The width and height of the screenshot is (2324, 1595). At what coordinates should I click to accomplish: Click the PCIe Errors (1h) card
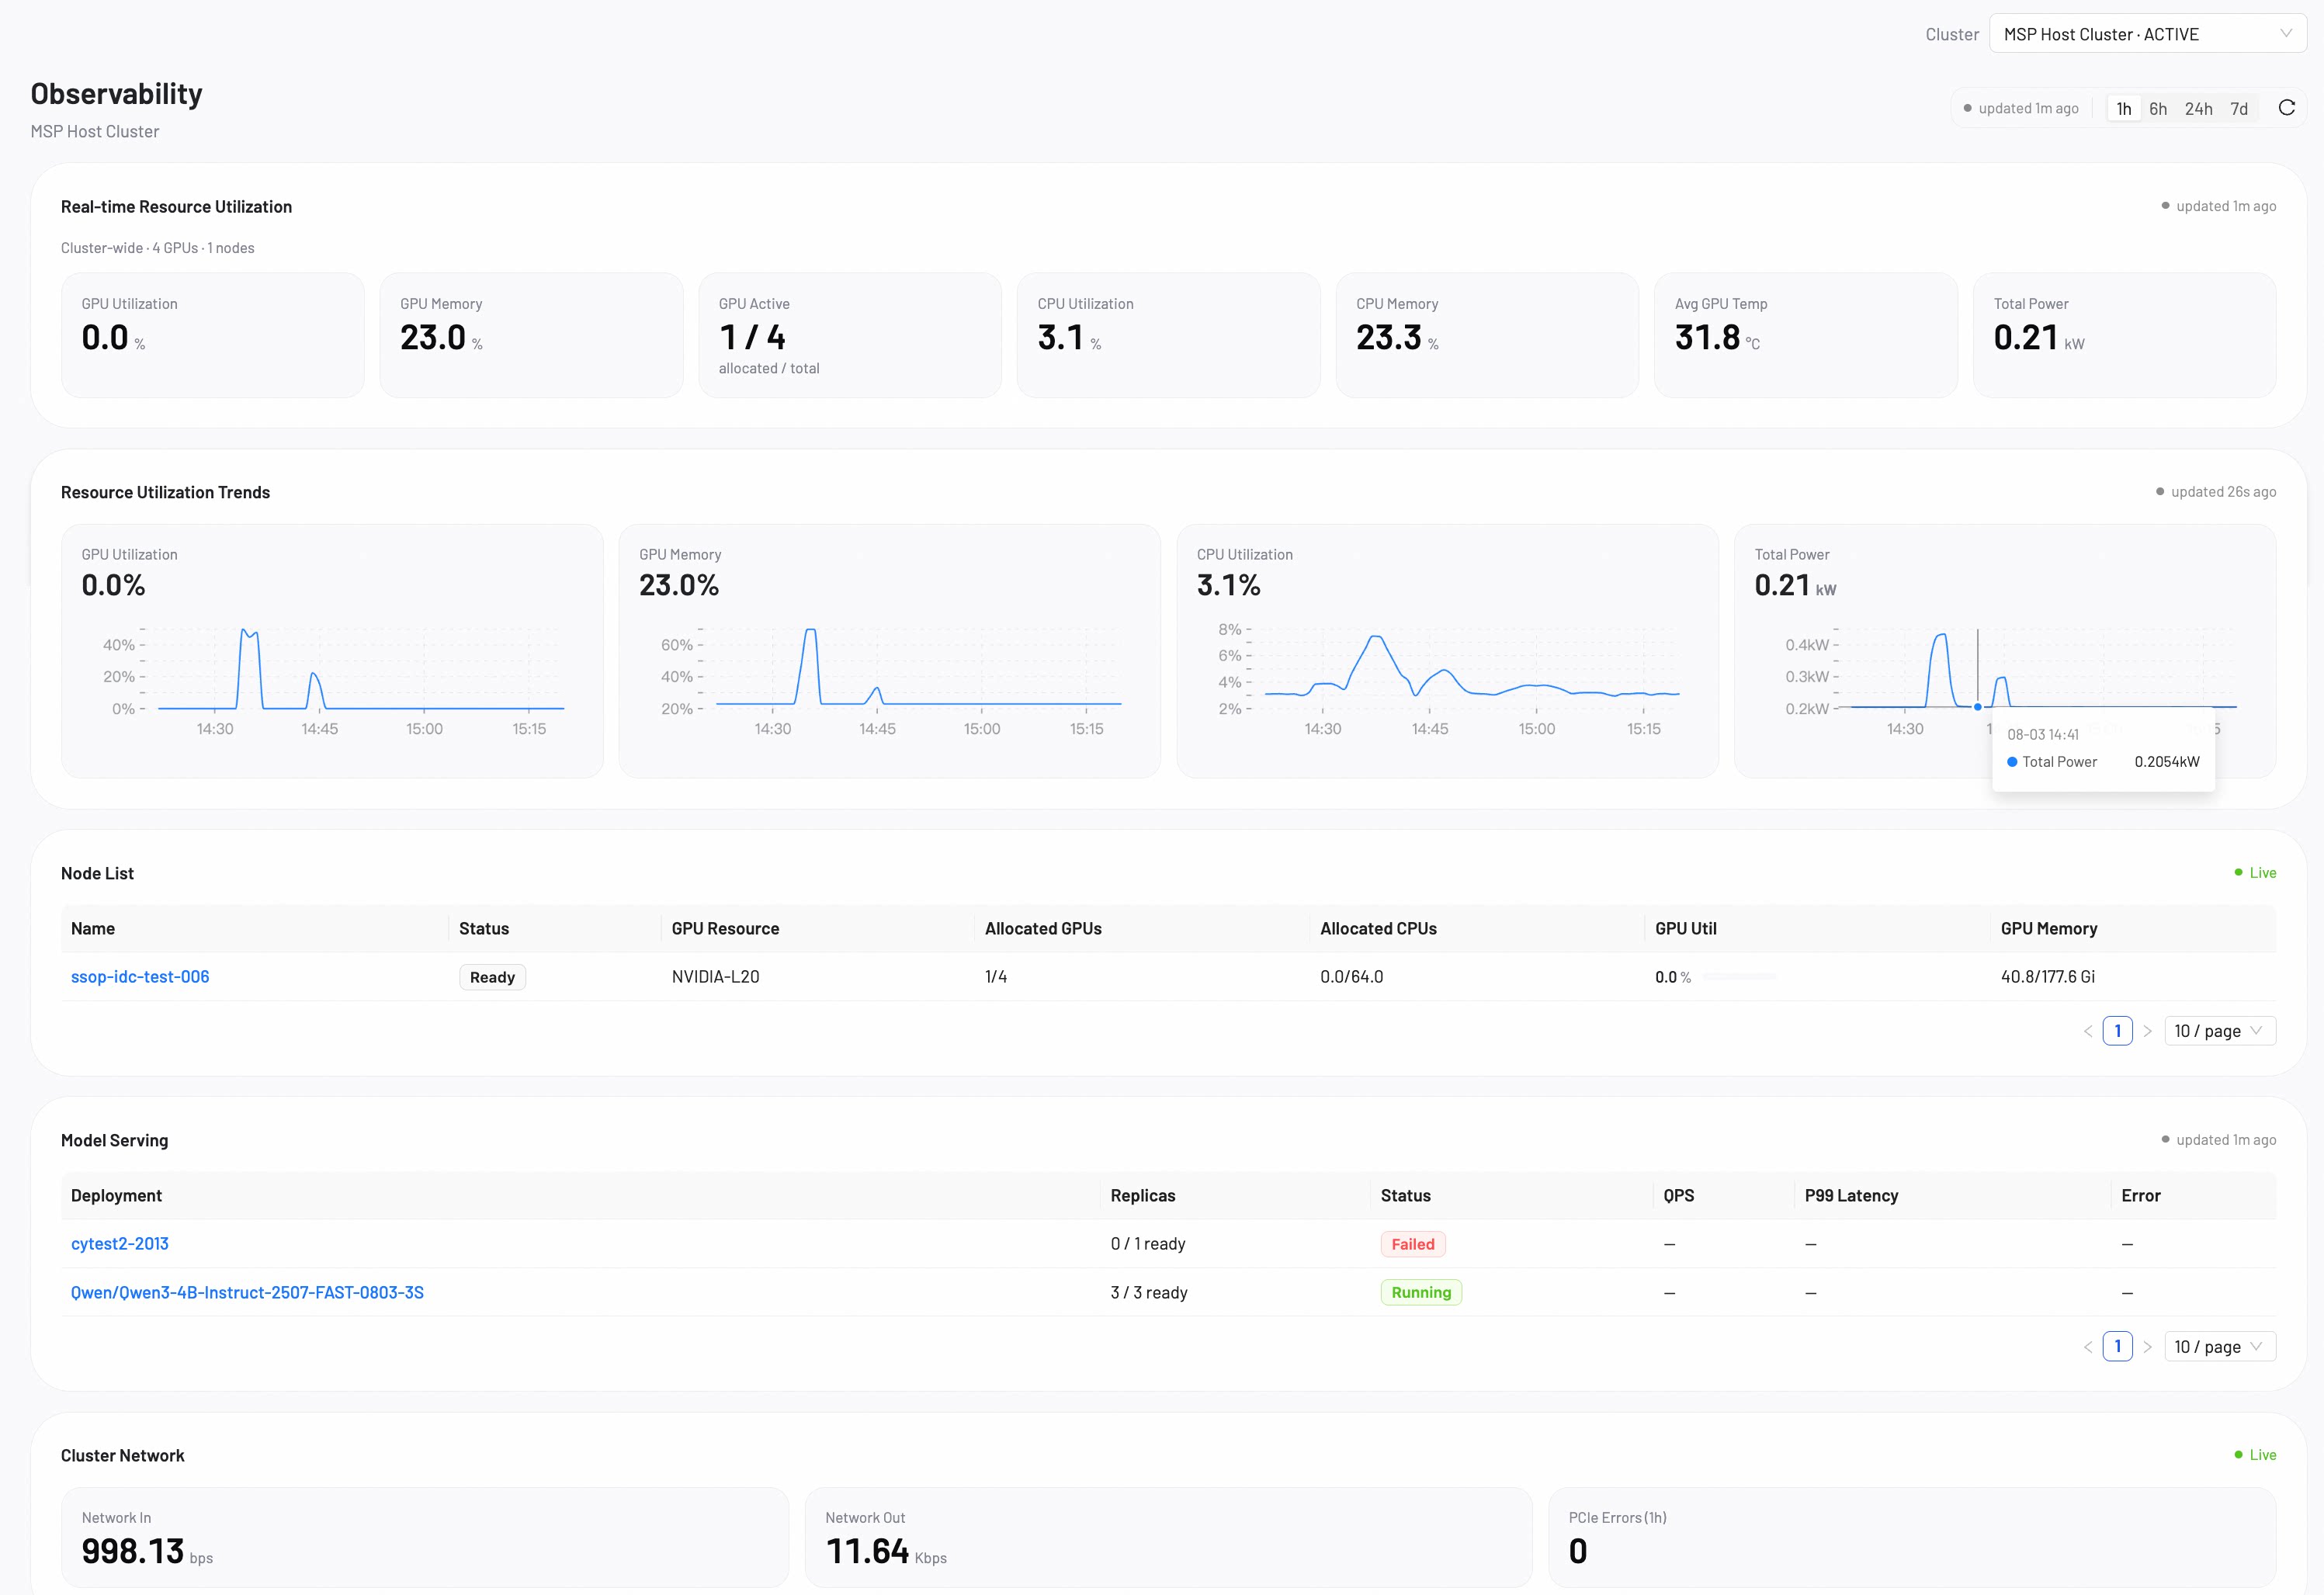click(1913, 1537)
